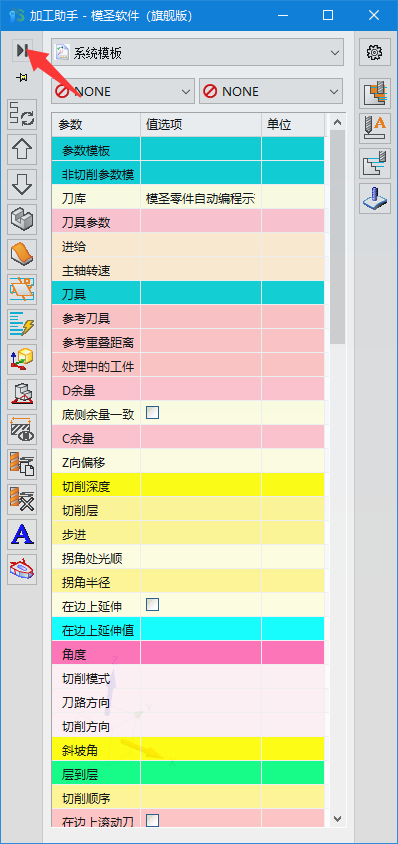Select the 非切削参数模 row

[188, 173]
